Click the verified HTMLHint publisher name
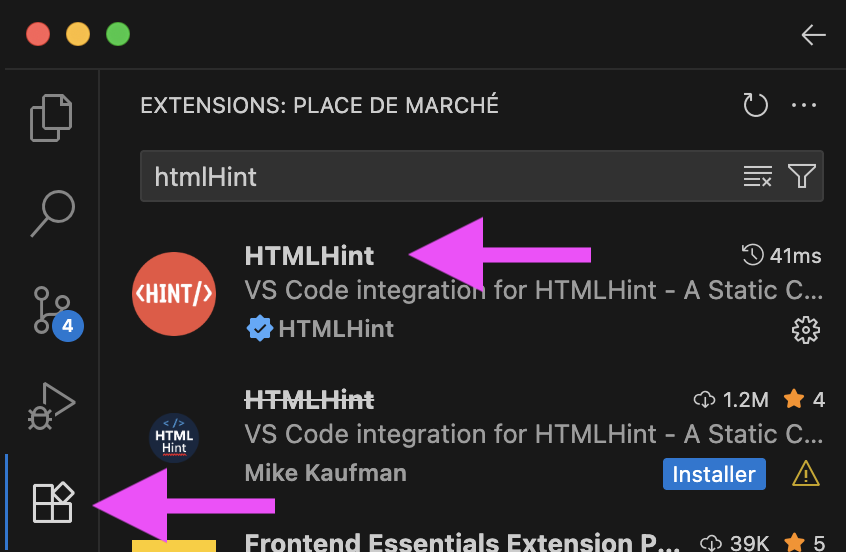The height and width of the screenshot is (552, 846). [336, 329]
